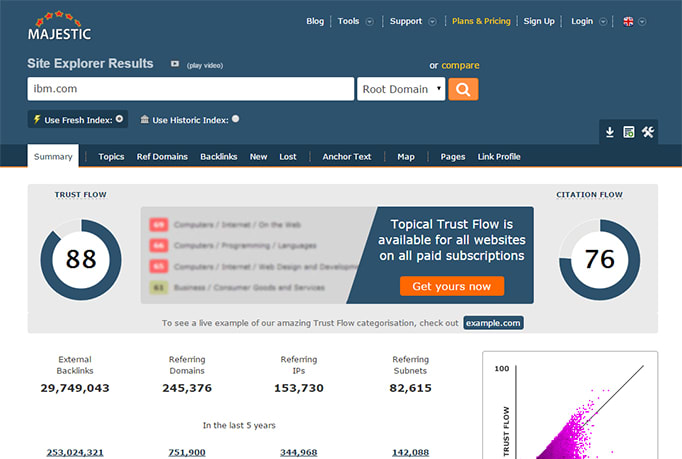Click the 142,088 referring subnets link
The width and height of the screenshot is (682, 459).
tap(410, 452)
